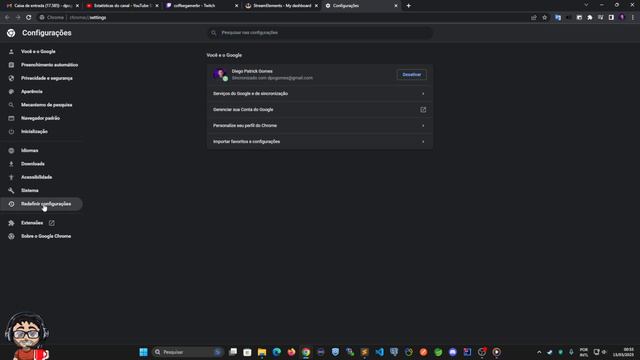Bookmark this page with the star icon
The width and height of the screenshot is (640, 360).
pyautogui.click(x=544, y=18)
